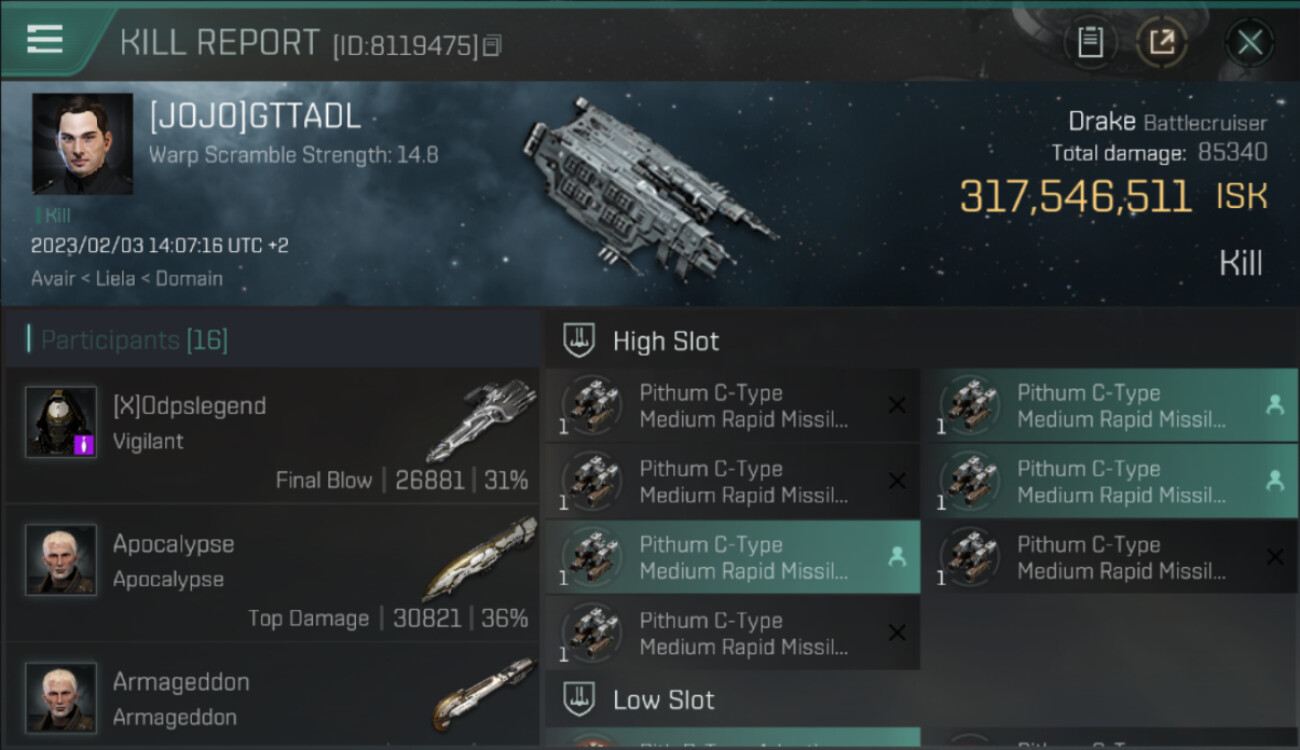Share the kill report externally
Viewport: 1300px width, 750px height.
click(1162, 42)
